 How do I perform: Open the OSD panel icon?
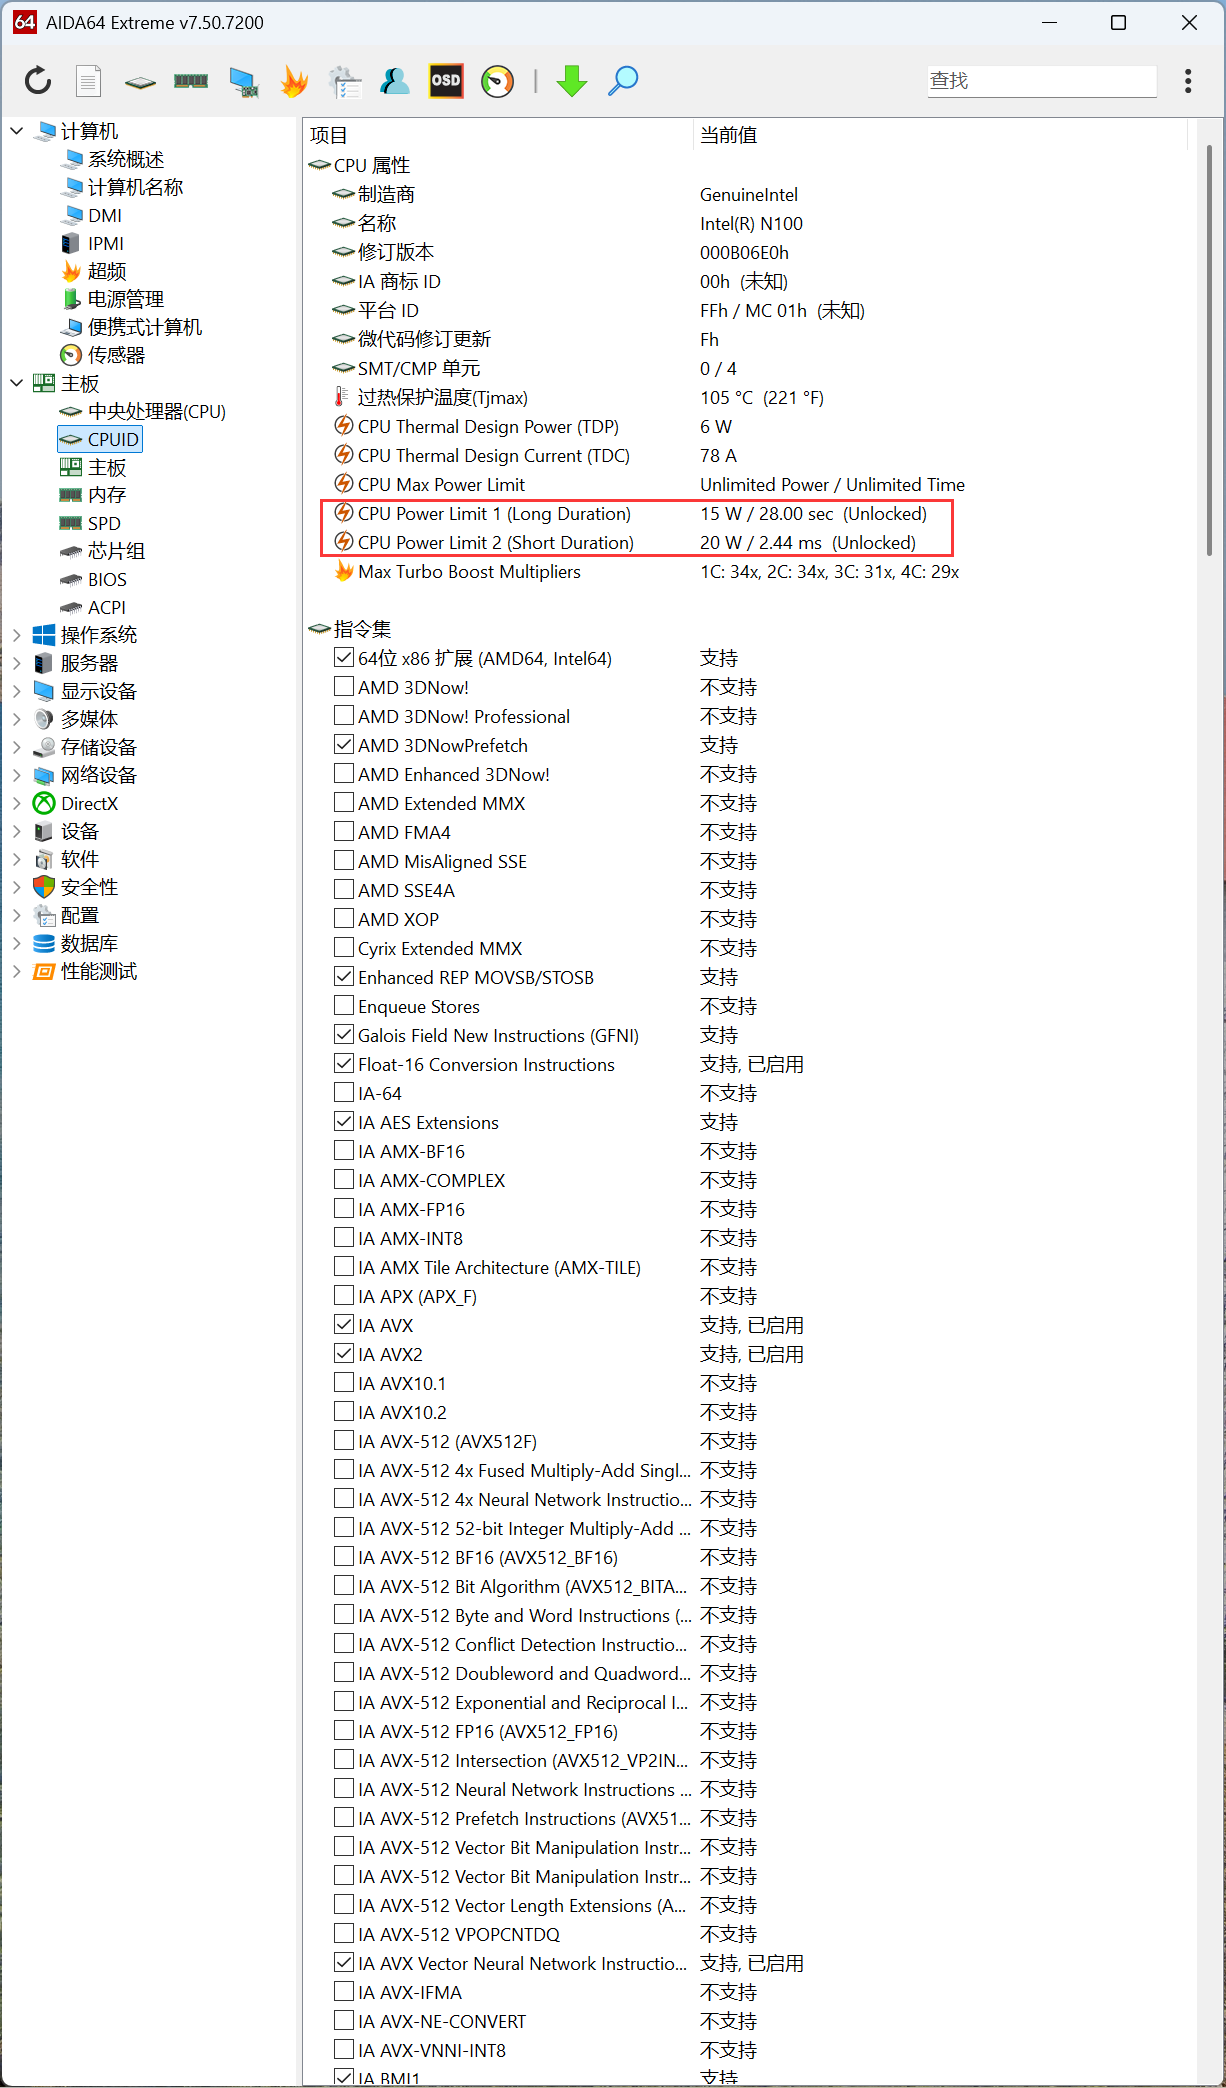(x=446, y=81)
